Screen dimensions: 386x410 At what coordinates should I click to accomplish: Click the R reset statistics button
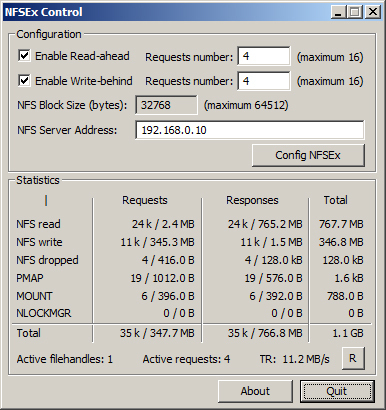[353, 358]
